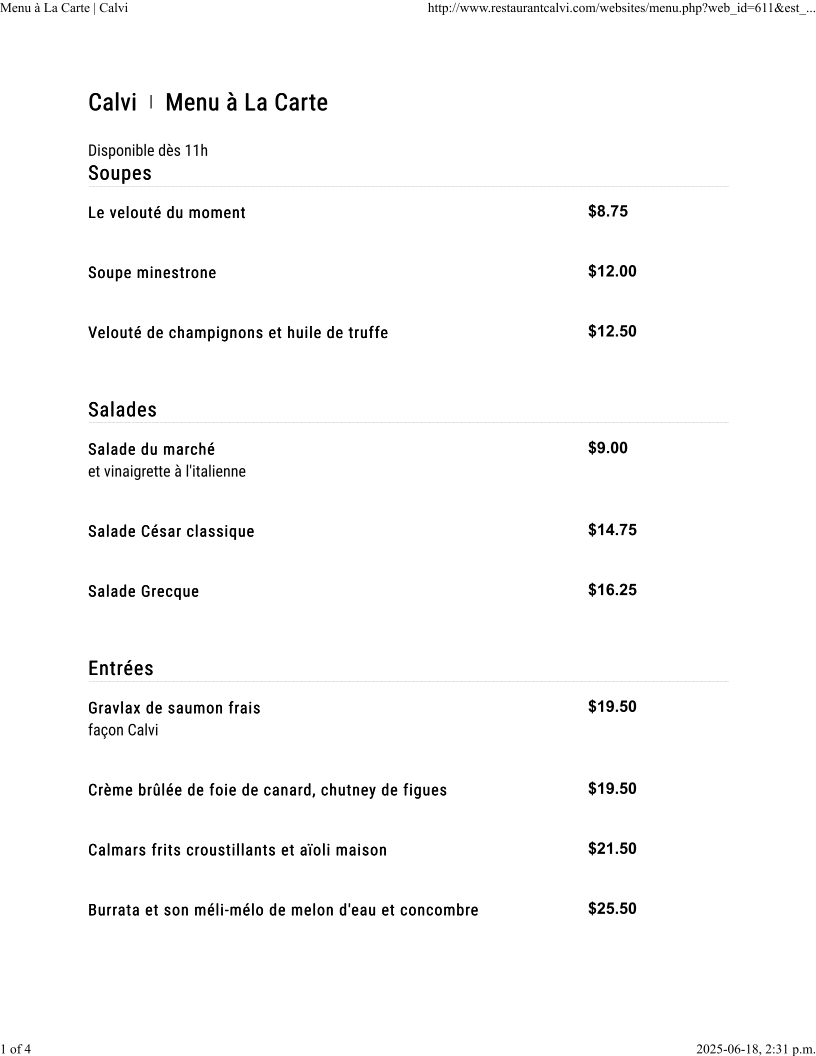Click Calmars frits croustillants item

(x=238, y=850)
